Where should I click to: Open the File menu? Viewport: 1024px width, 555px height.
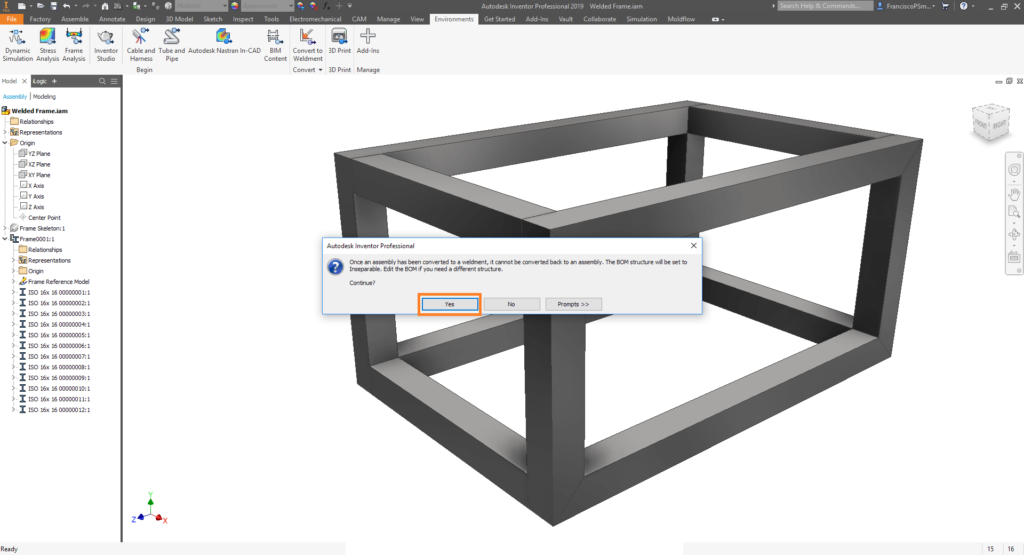(11, 19)
